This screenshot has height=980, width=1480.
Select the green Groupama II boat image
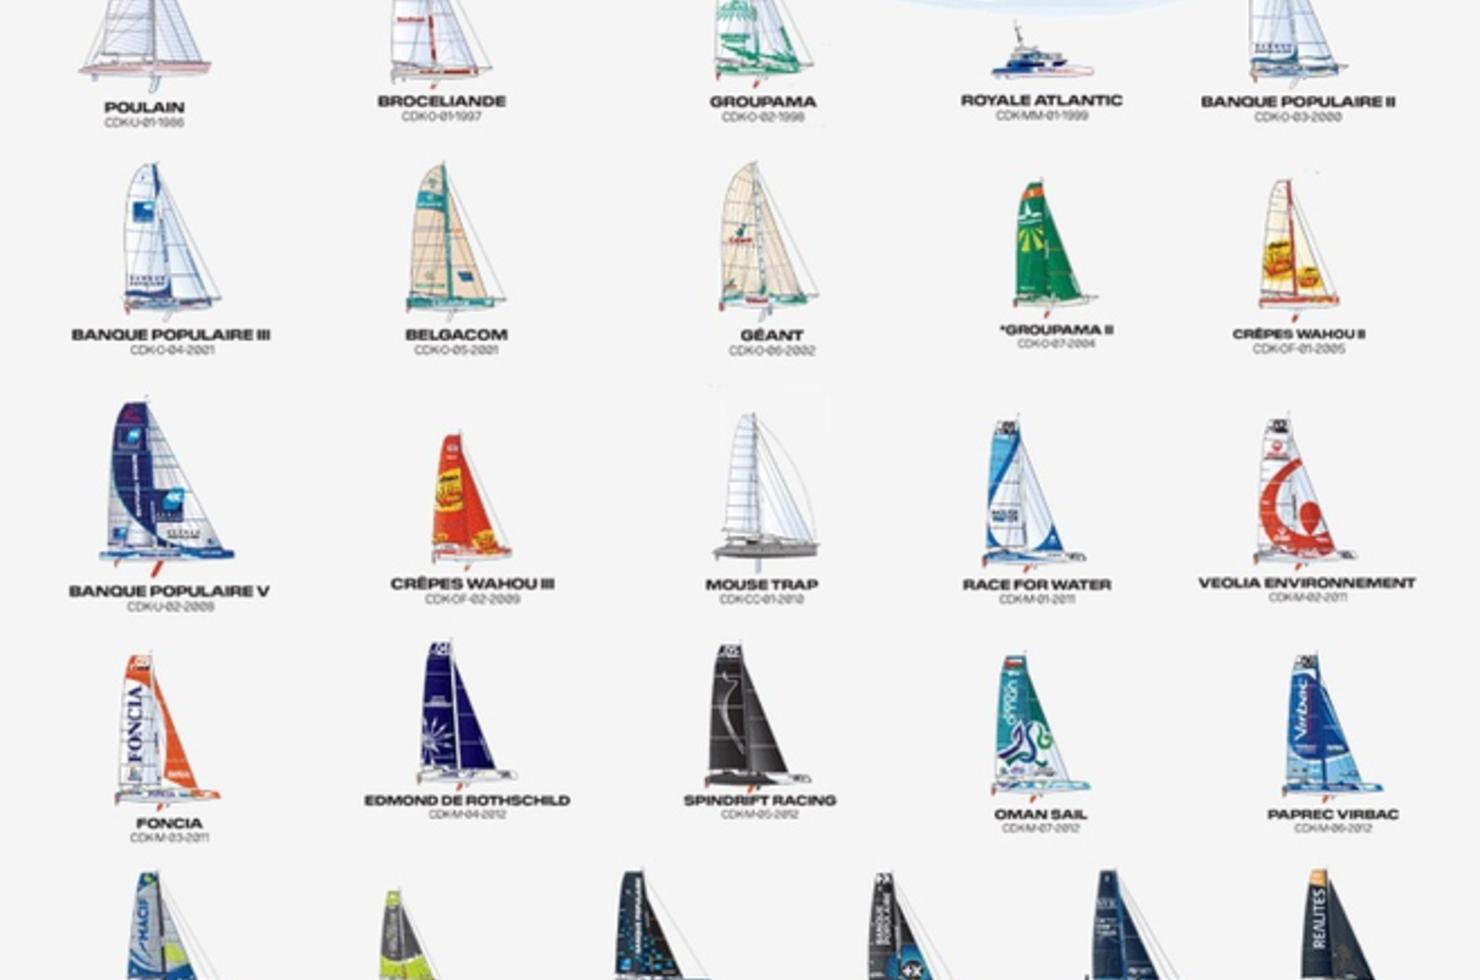(x=1052, y=247)
